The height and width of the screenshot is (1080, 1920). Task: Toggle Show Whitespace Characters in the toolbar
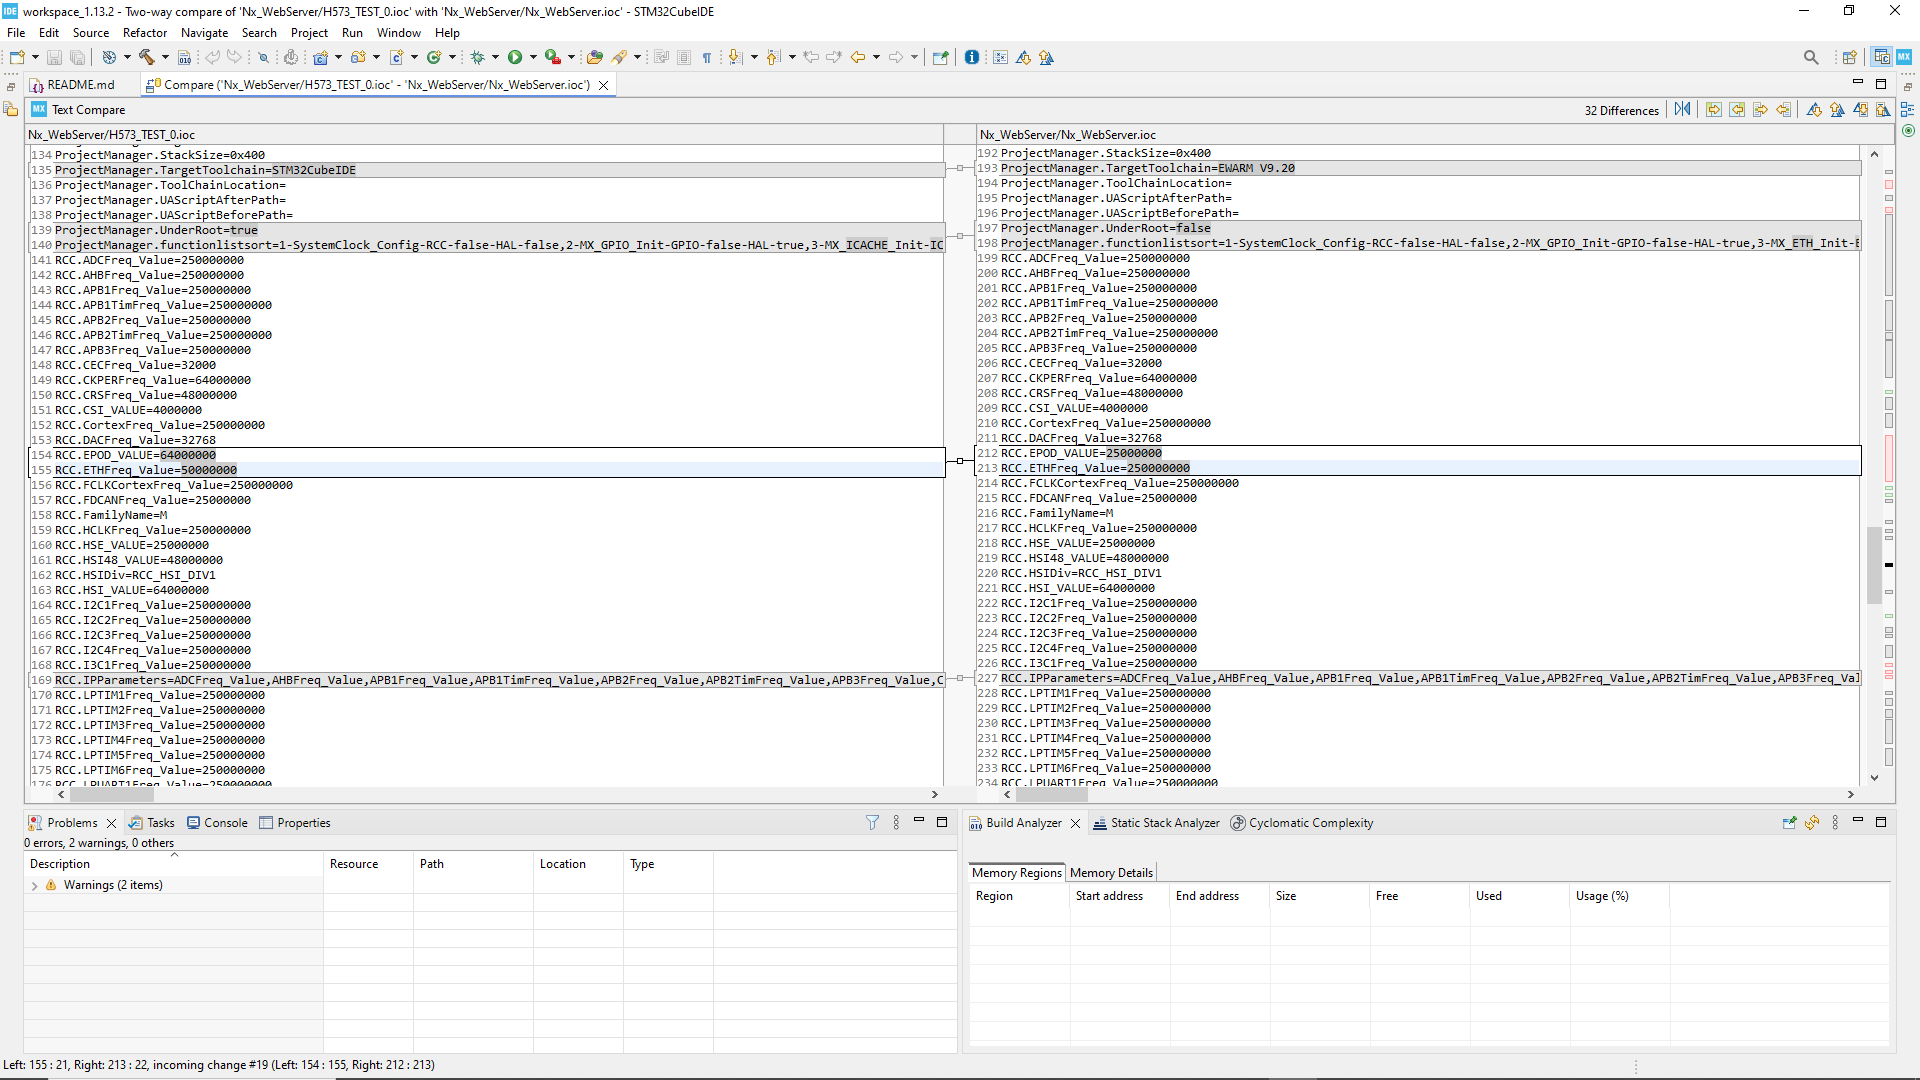[x=707, y=57]
